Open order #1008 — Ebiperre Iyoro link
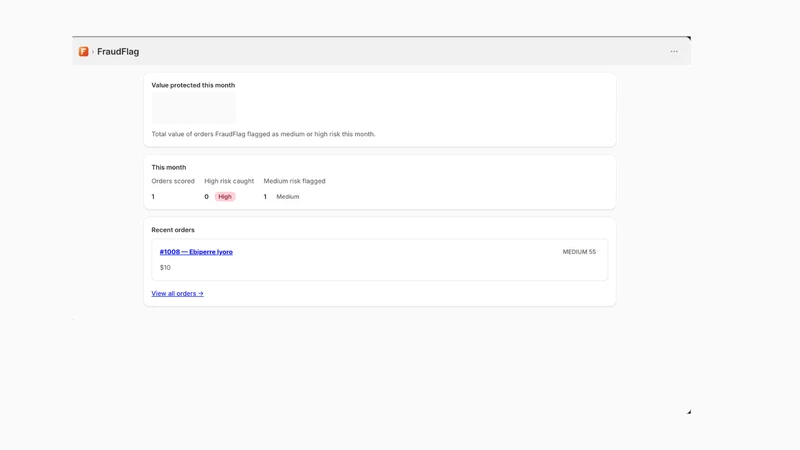800x450 pixels. pos(196,252)
